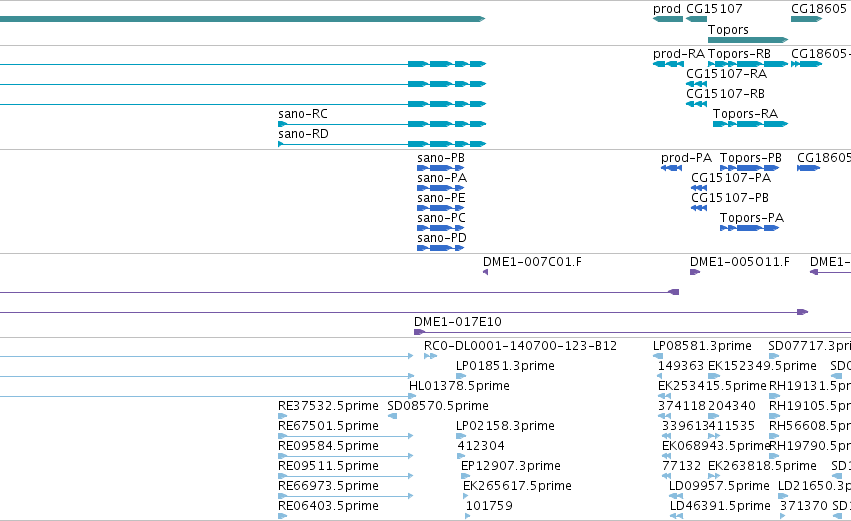Screen dimensions: 851x521
Task: Click the prod-RA transcript label
Action: [679, 54]
